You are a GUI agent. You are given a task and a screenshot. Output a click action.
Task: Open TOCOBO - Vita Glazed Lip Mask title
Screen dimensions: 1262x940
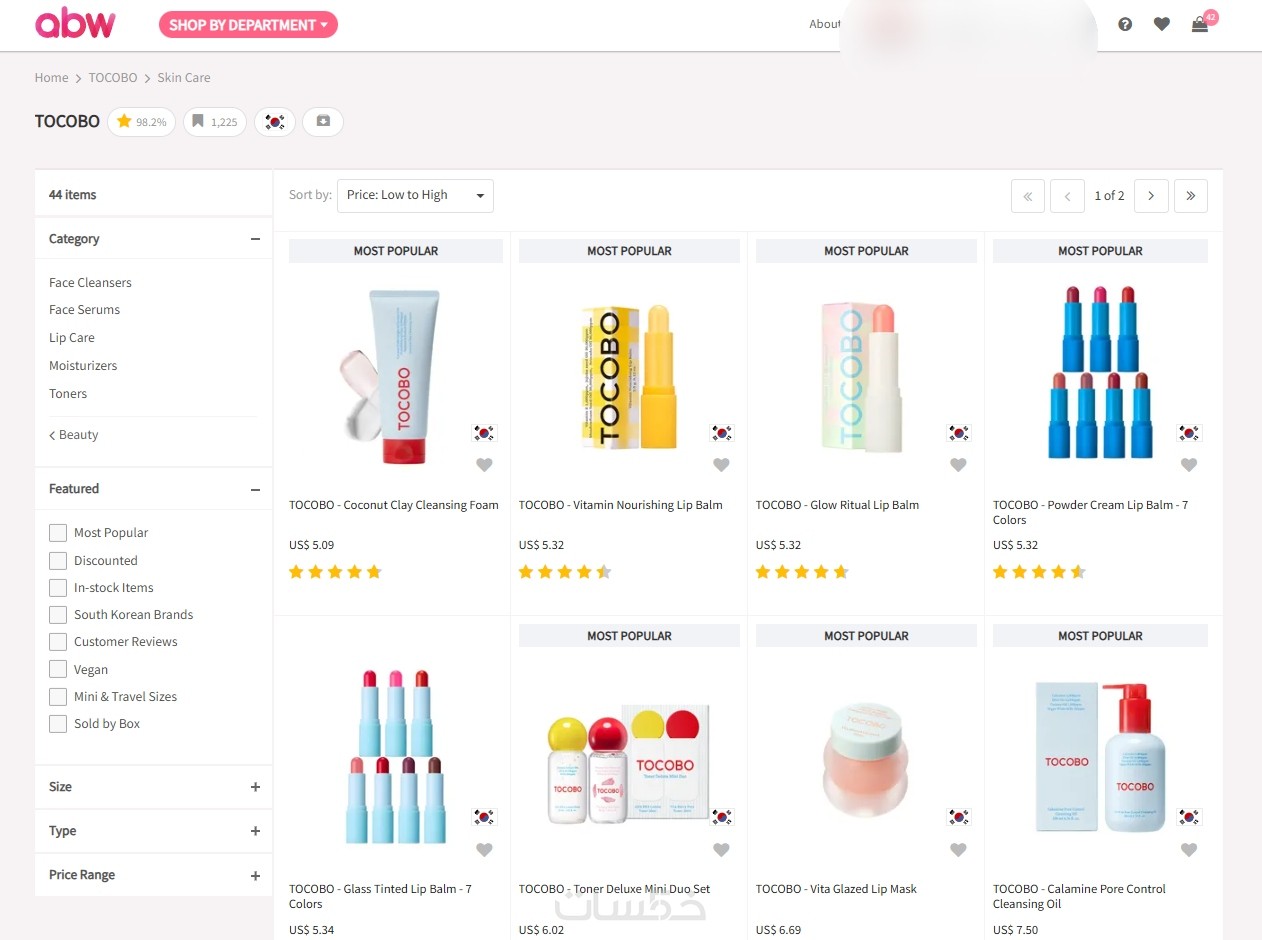[x=836, y=889]
